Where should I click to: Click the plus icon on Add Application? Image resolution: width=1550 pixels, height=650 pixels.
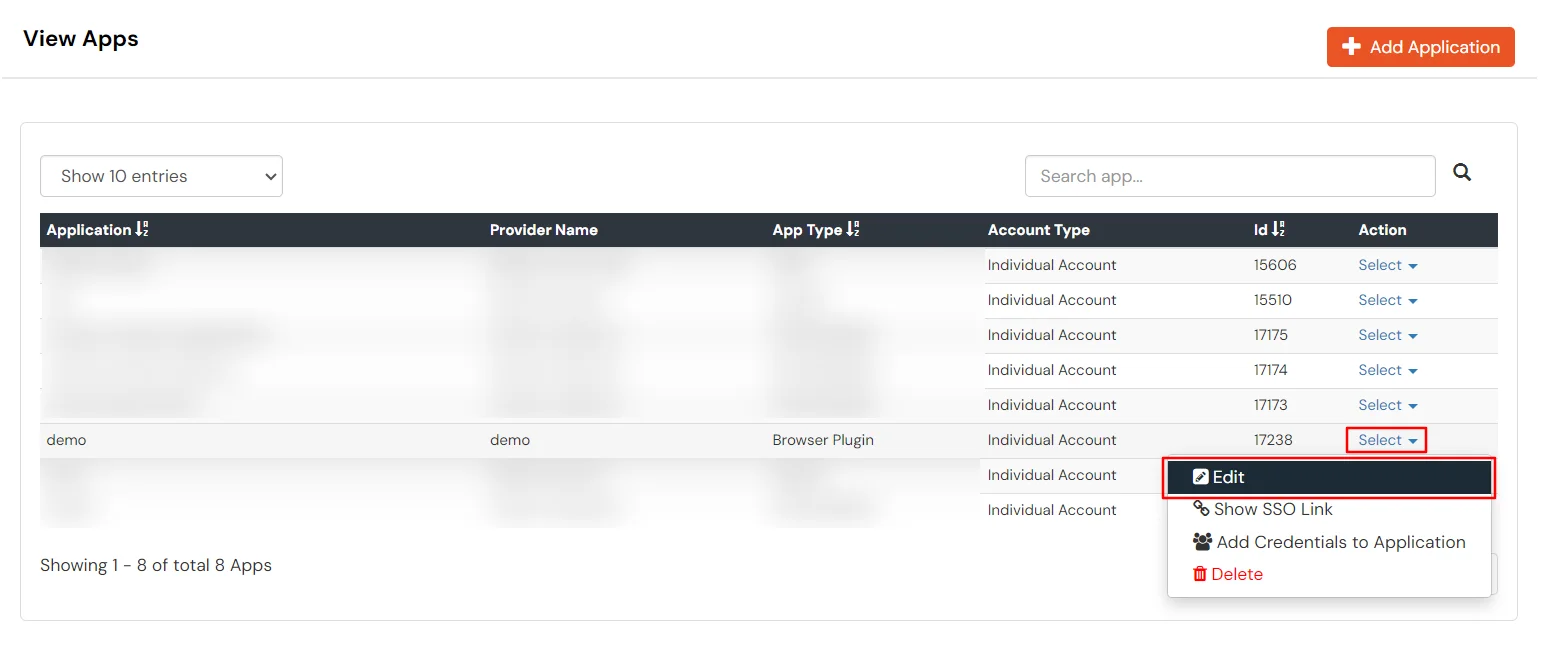pos(1352,46)
